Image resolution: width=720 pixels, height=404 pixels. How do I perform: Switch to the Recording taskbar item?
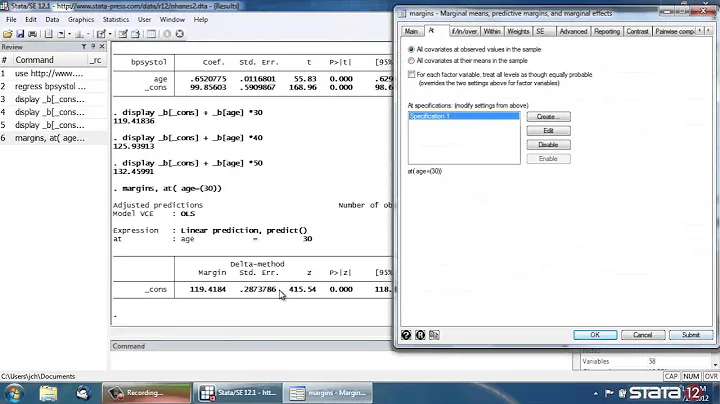pos(146,393)
